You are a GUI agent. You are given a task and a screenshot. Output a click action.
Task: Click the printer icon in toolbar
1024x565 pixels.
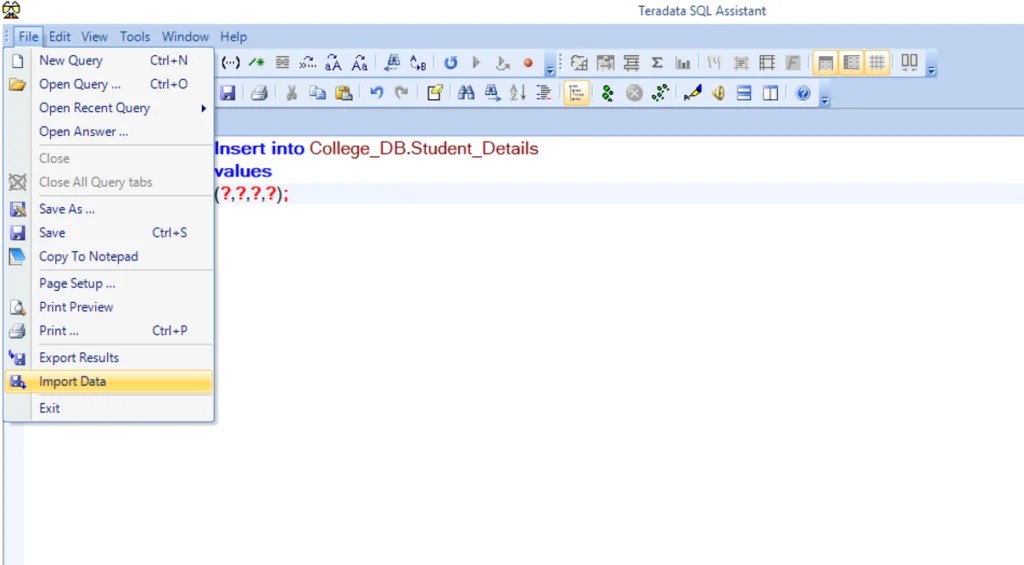point(259,93)
